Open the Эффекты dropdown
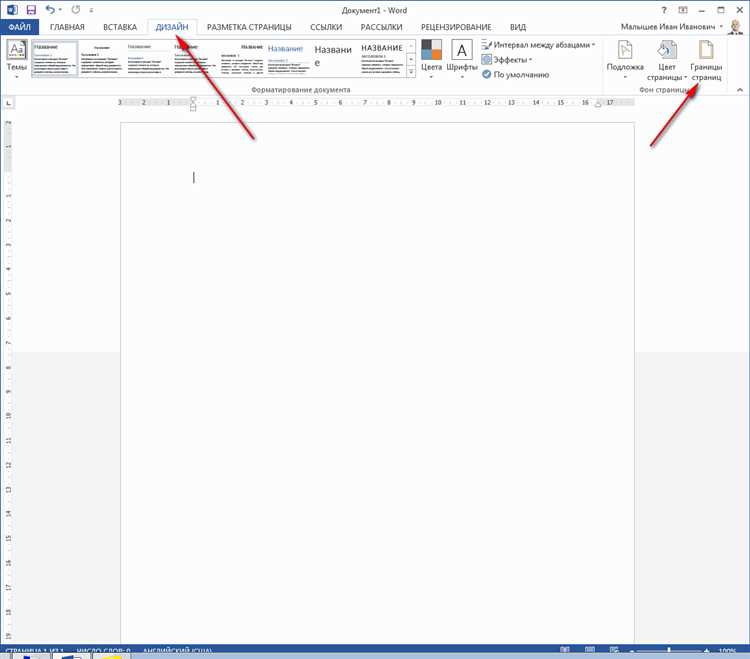The width and height of the screenshot is (750, 659). (x=507, y=60)
